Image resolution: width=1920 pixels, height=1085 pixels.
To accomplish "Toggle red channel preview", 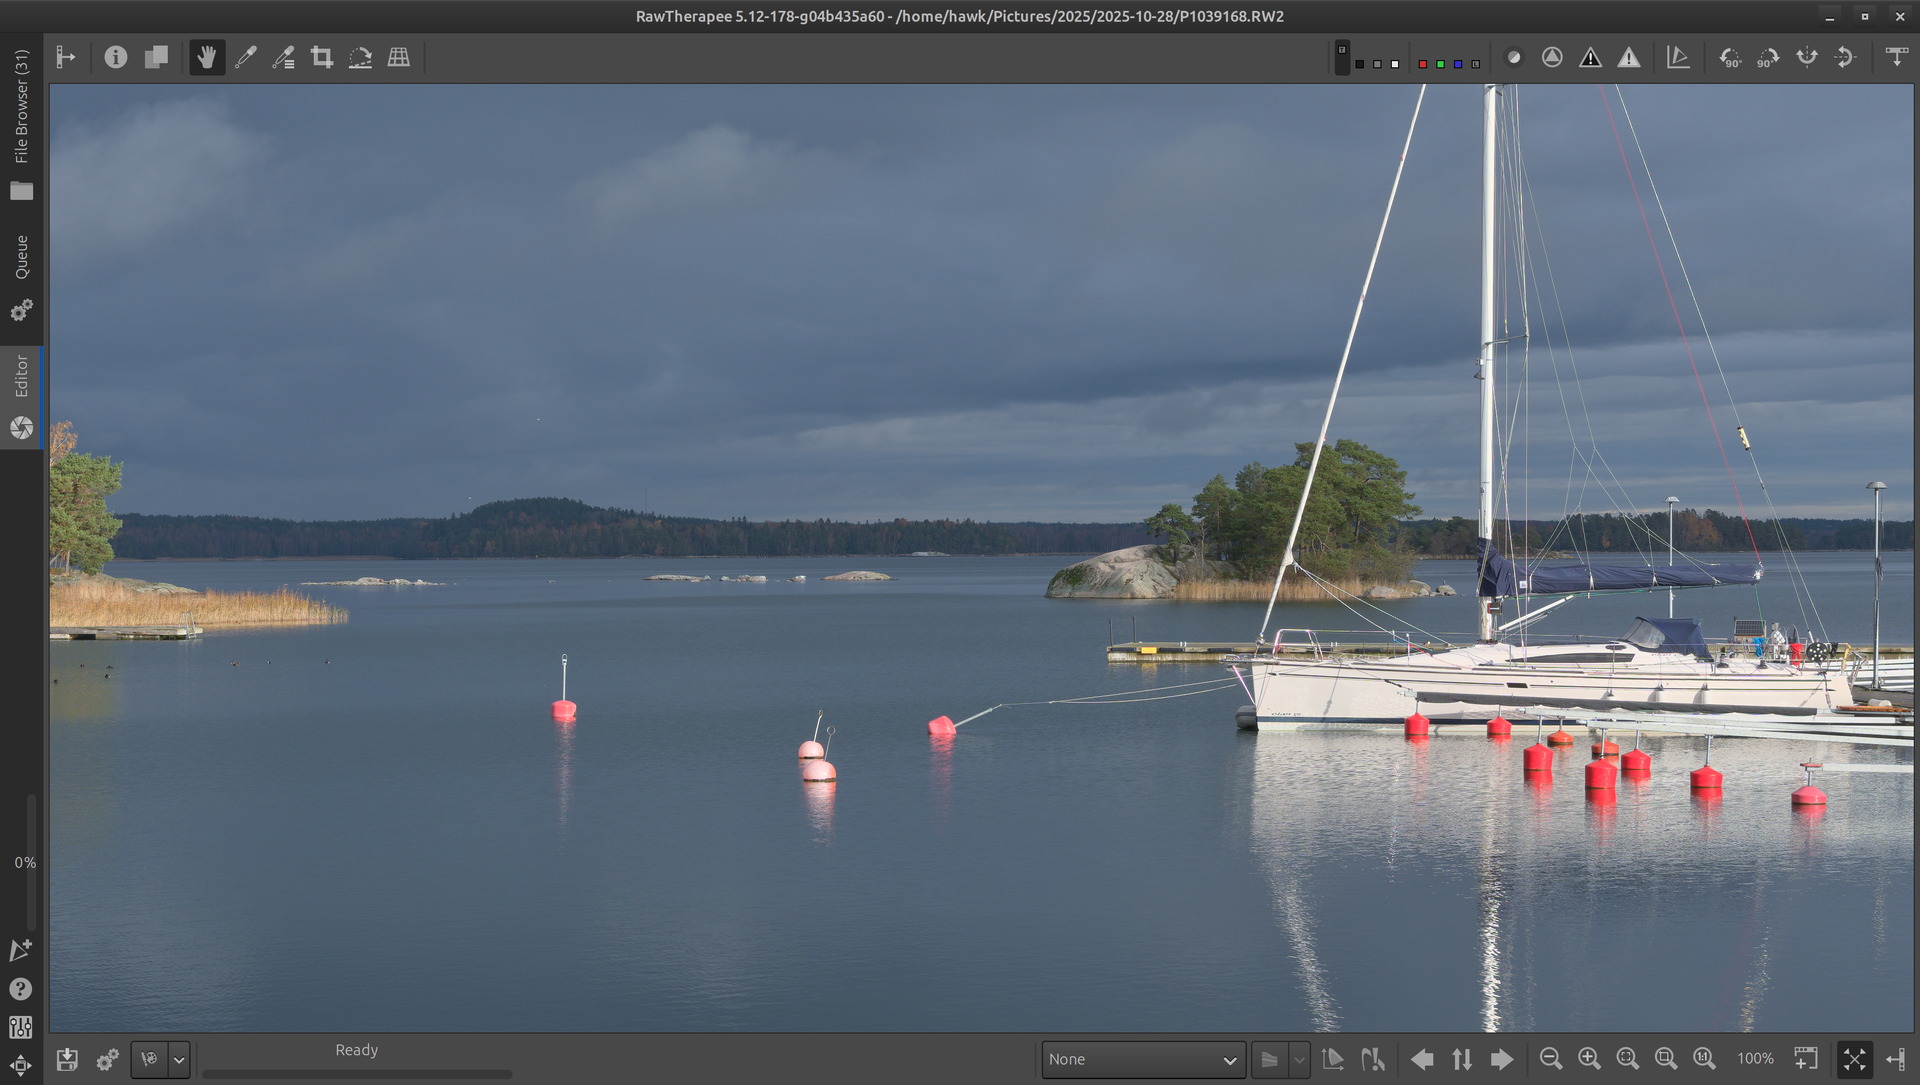I will point(1423,64).
